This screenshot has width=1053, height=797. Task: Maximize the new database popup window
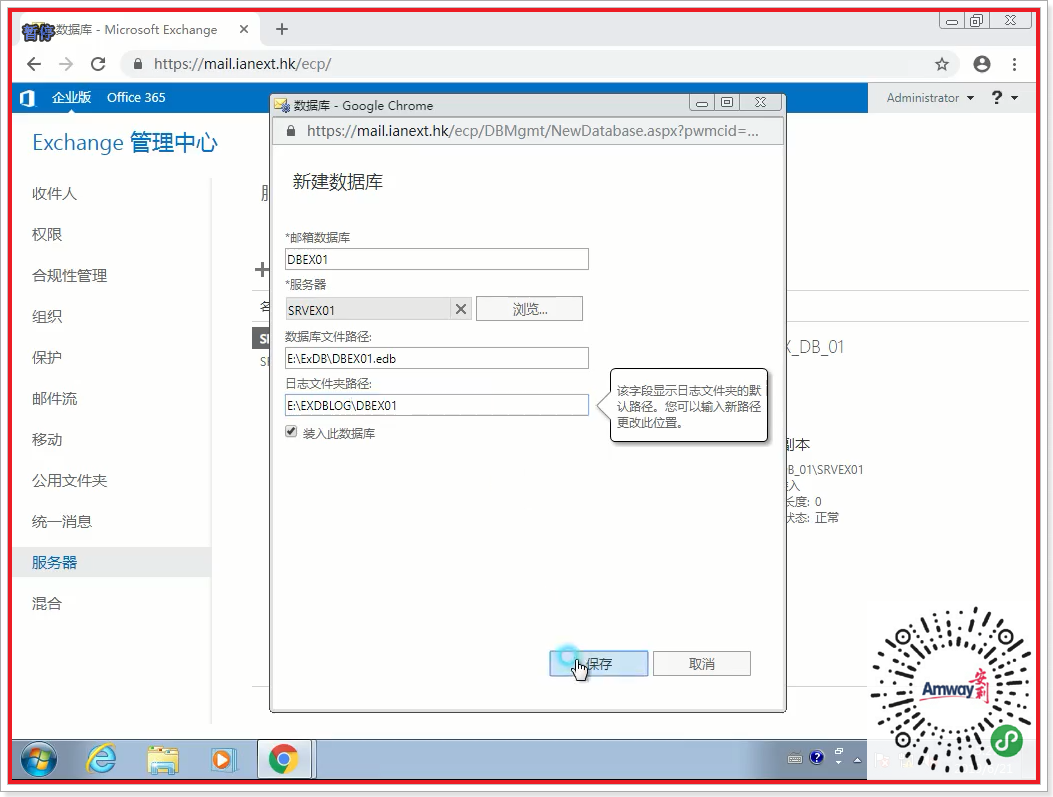coord(727,103)
